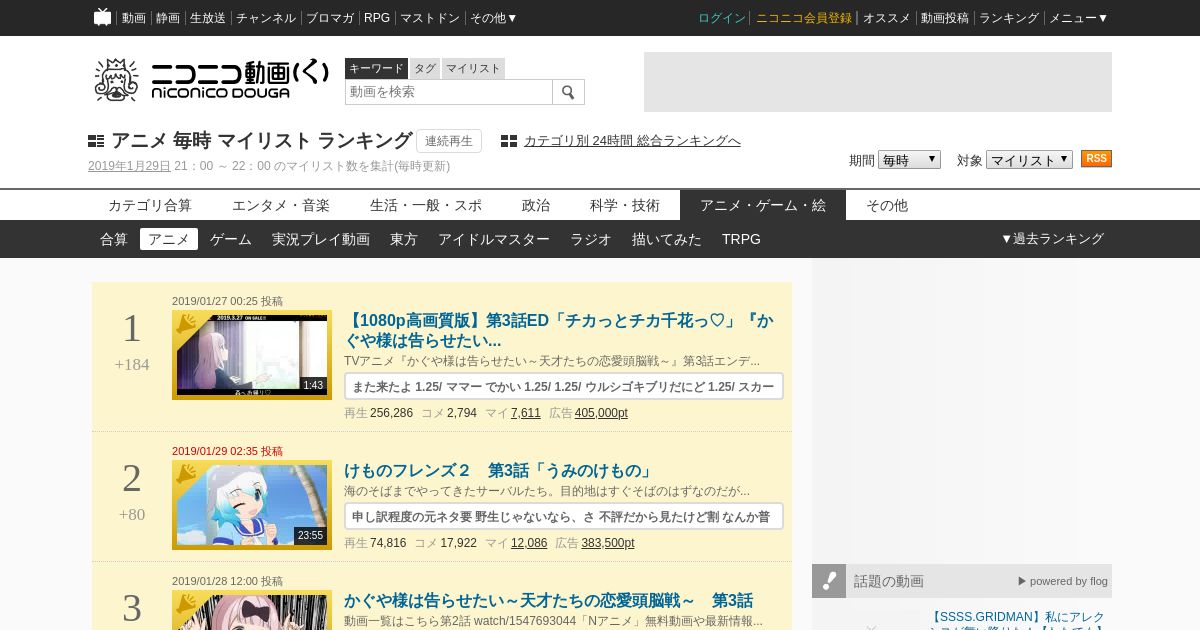Open the カテゴリ合算 category tab
Screen dimensions: 1200x630
(x=150, y=205)
